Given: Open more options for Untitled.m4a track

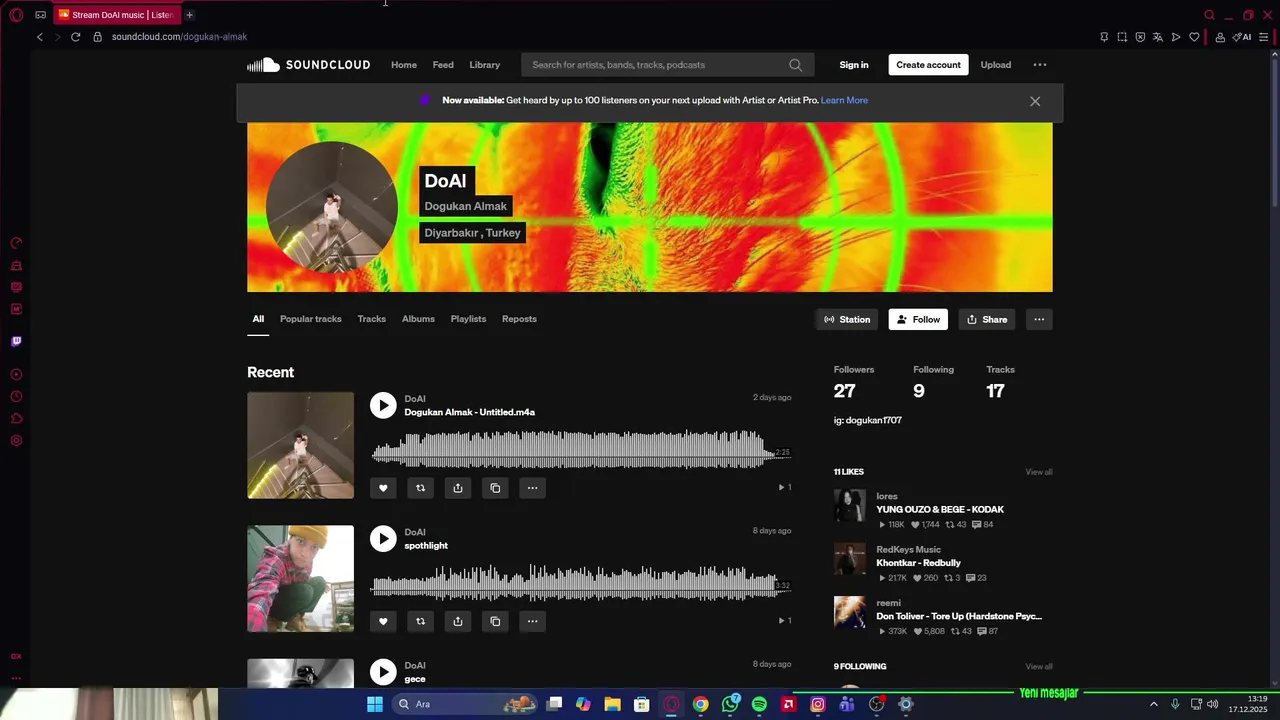Looking at the screenshot, I should point(532,488).
